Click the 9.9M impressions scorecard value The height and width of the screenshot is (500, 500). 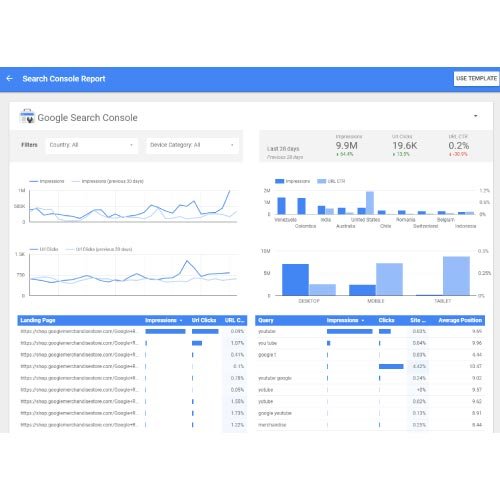click(346, 146)
